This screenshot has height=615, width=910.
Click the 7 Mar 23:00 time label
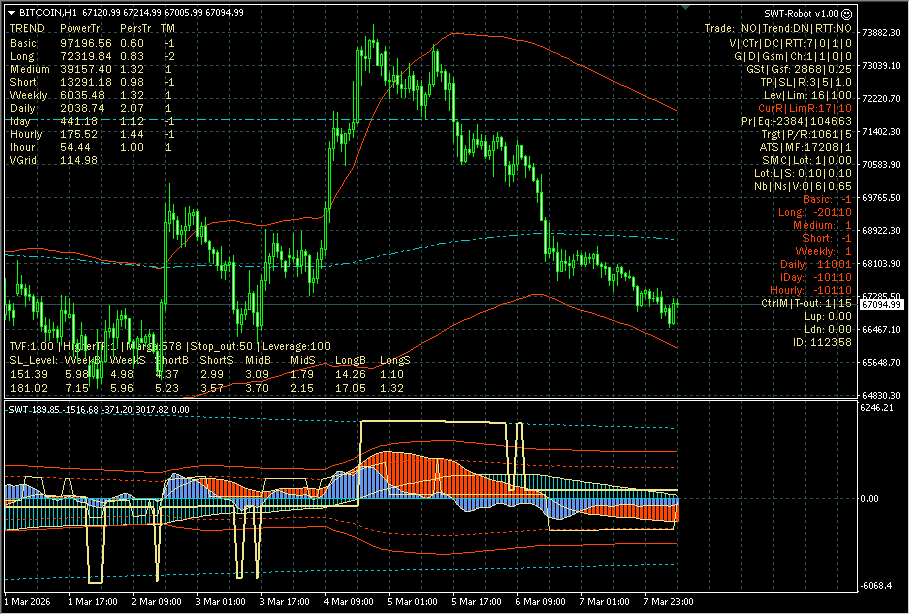[668, 602]
